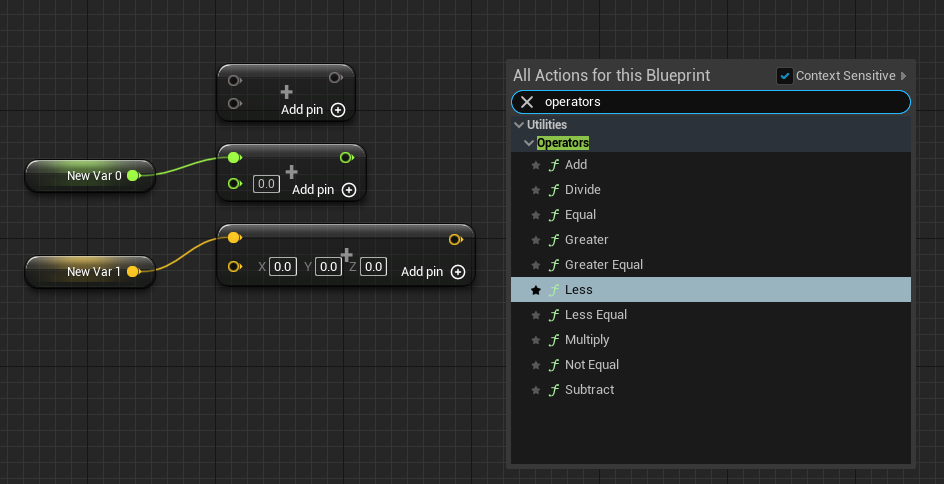Click the connected green input pin on float node
The image size is (944, 484).
point(235,158)
